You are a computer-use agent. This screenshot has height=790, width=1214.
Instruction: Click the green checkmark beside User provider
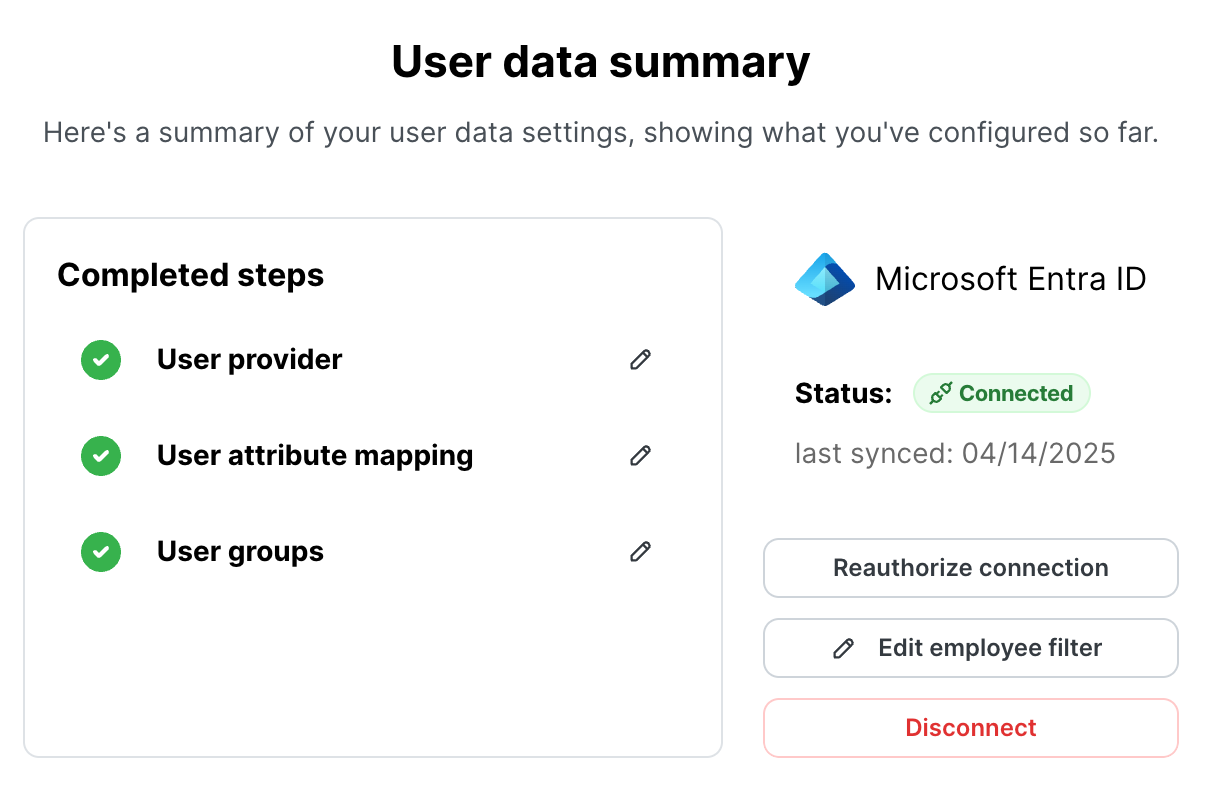[x=101, y=360]
